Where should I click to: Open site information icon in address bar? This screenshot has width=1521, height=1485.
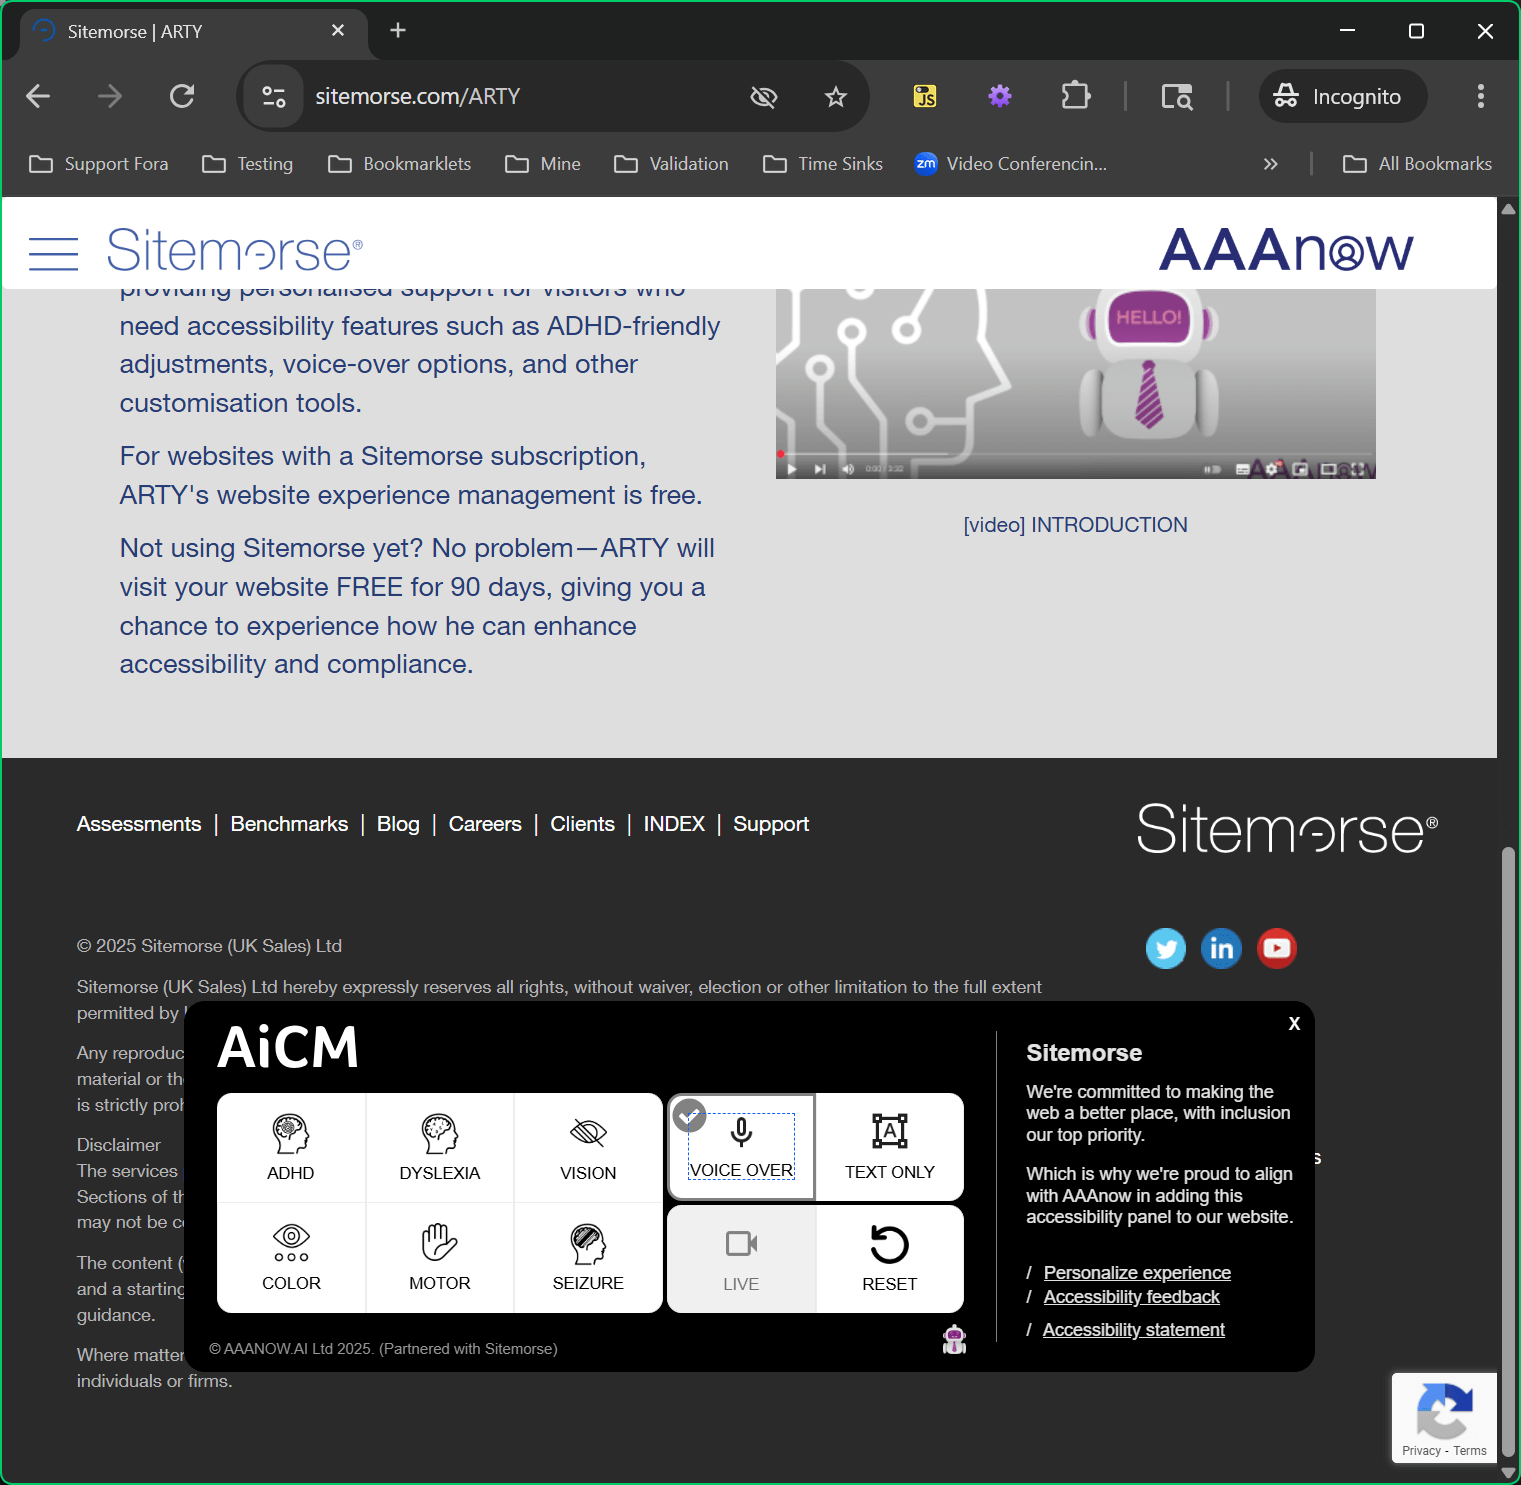click(x=274, y=96)
